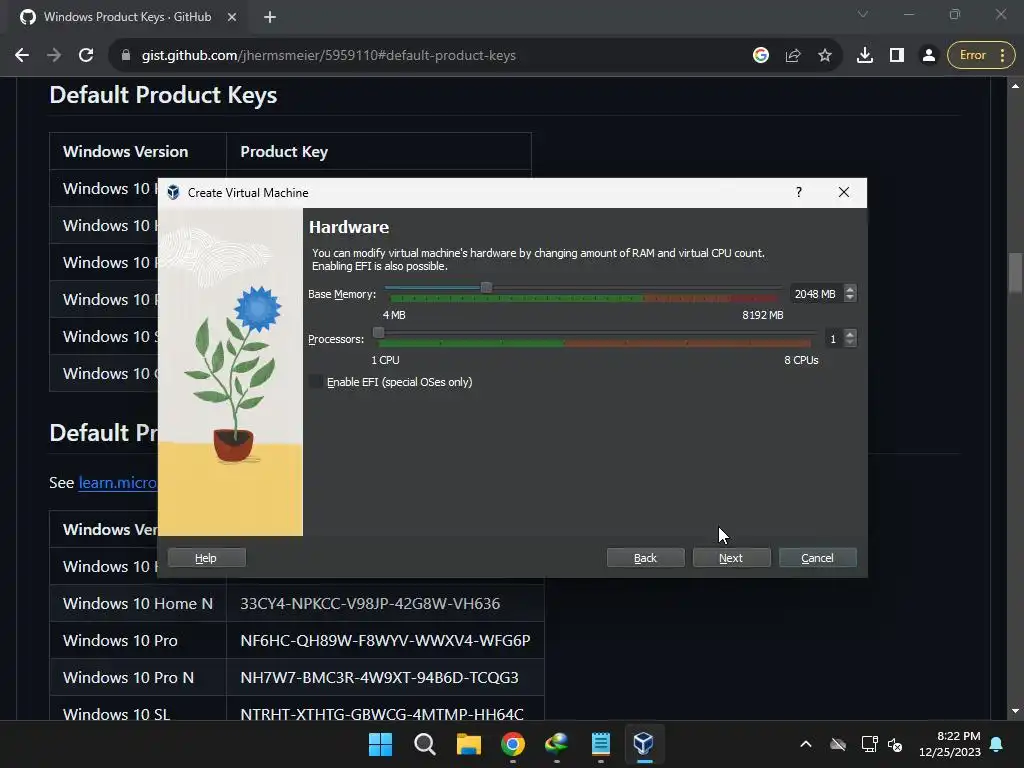
Task: Click the scrollbar down arrow
Action: (x=1015, y=711)
